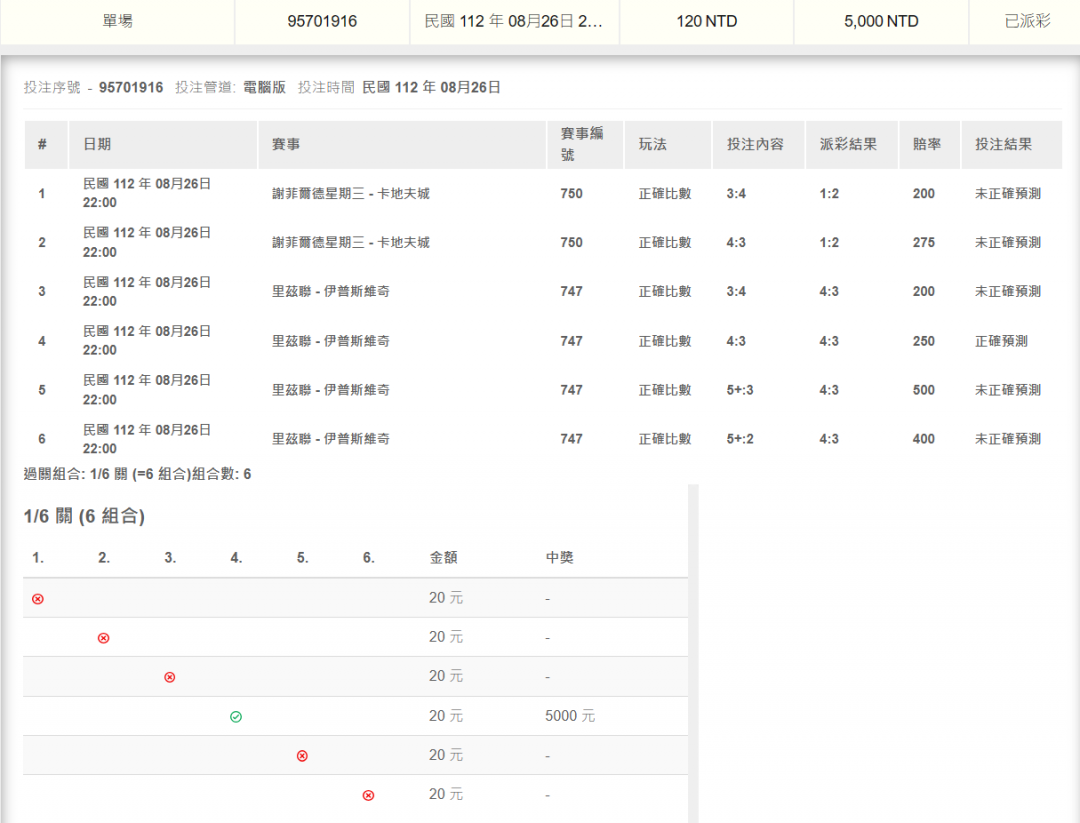Viewport: 1080px width, 823px height.
Task: Click match name in row 2
Action: click(x=351, y=242)
